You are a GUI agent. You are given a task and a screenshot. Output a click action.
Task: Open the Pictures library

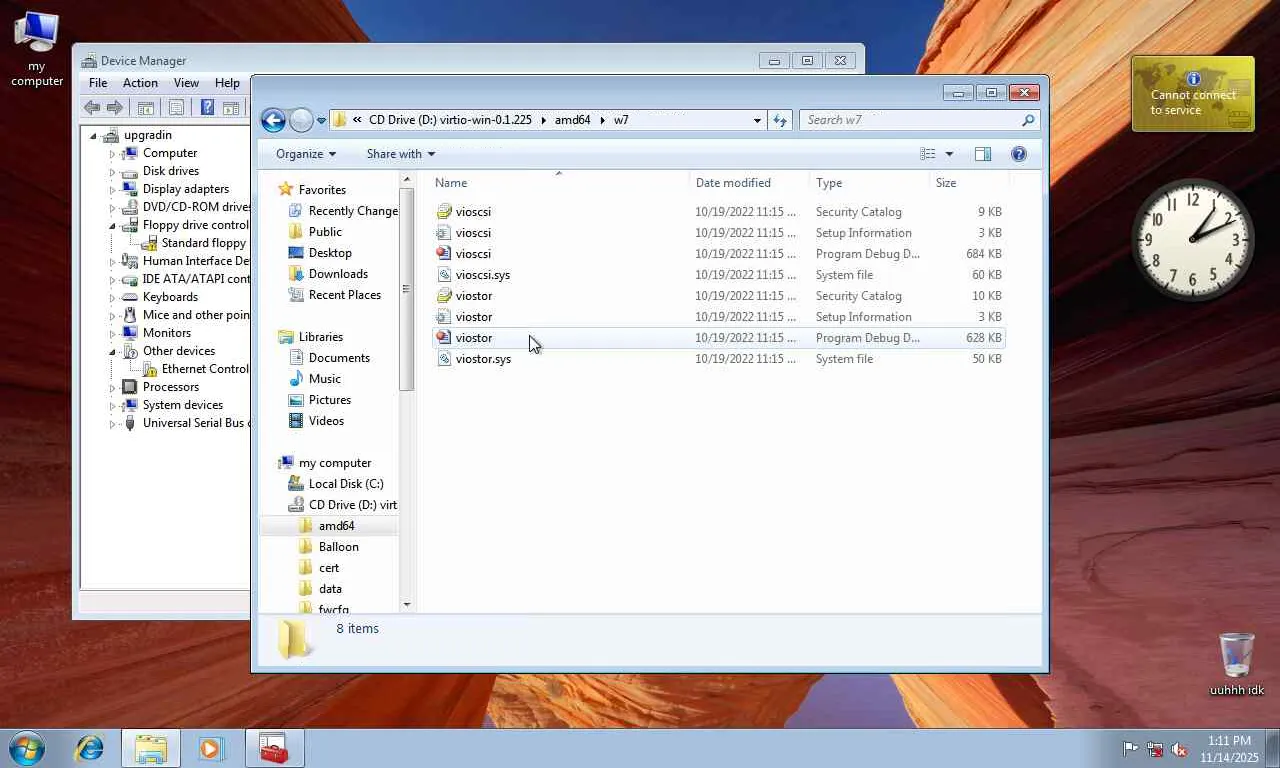coord(330,400)
